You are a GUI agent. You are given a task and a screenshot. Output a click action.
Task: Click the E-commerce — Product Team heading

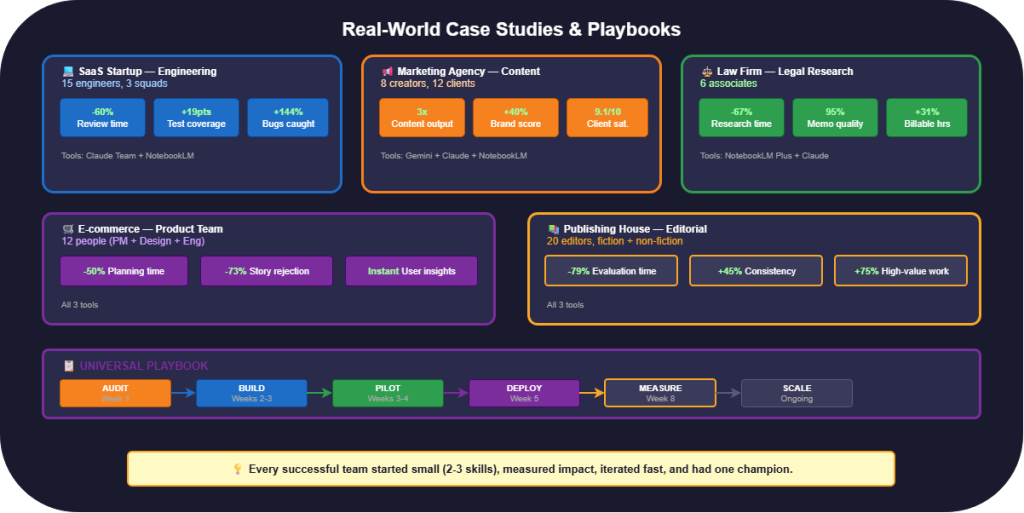[150, 229]
